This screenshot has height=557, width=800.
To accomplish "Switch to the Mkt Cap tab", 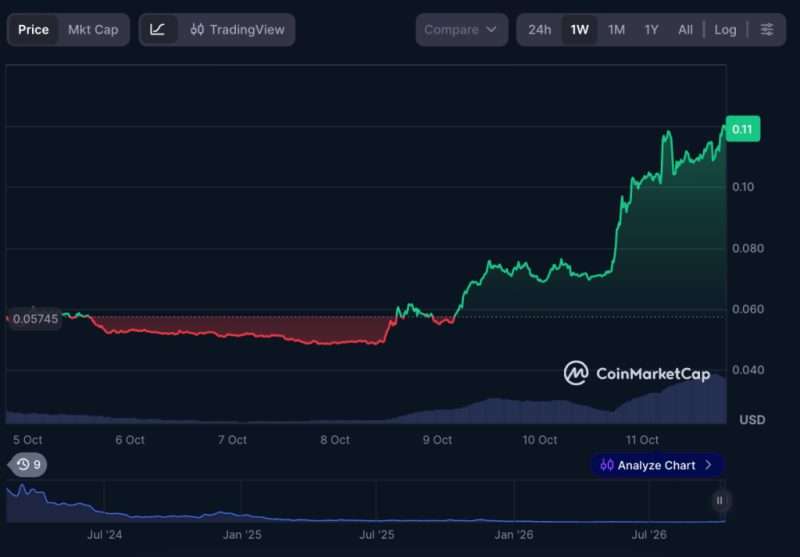I will 93,30.
